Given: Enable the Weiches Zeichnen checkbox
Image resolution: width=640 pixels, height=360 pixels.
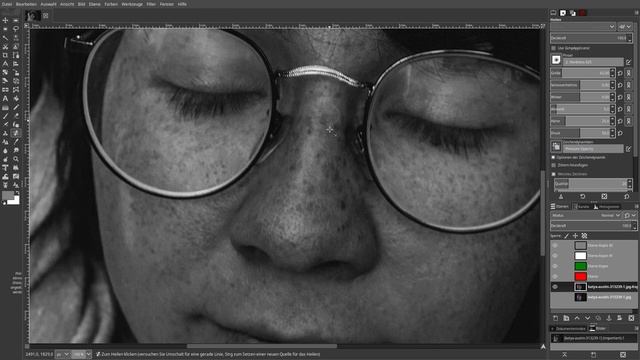Looking at the screenshot, I should tap(554, 174).
